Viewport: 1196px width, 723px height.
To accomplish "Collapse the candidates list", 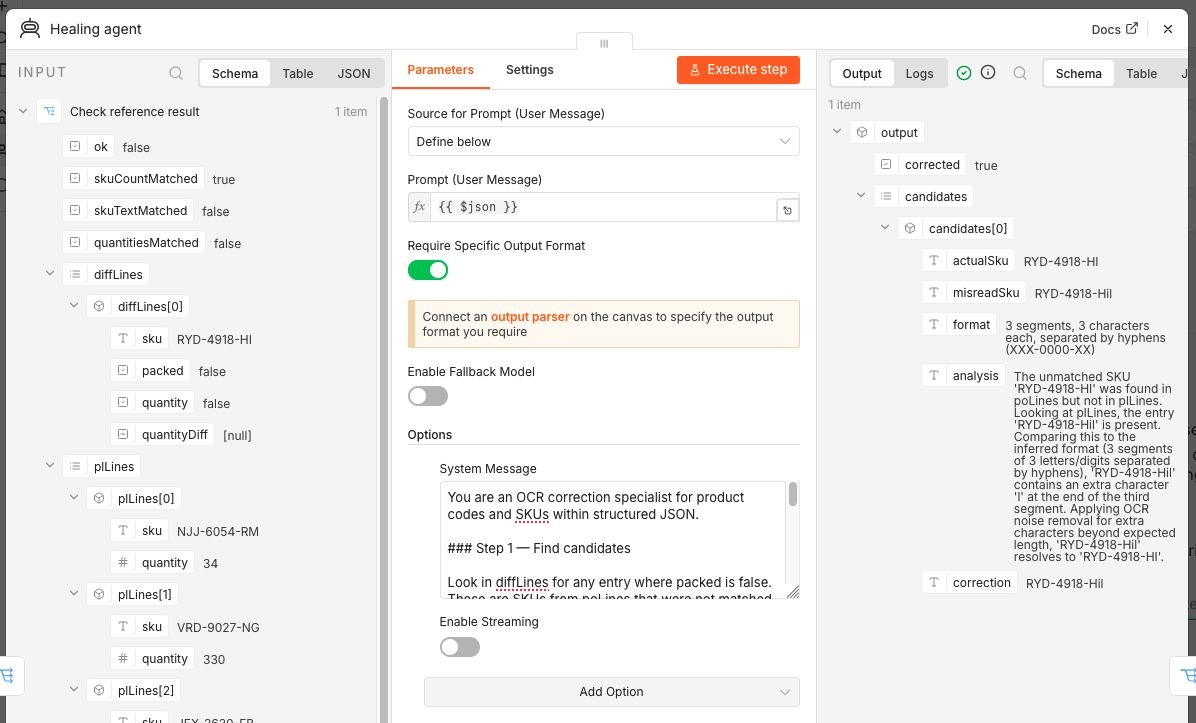I will (x=861, y=196).
